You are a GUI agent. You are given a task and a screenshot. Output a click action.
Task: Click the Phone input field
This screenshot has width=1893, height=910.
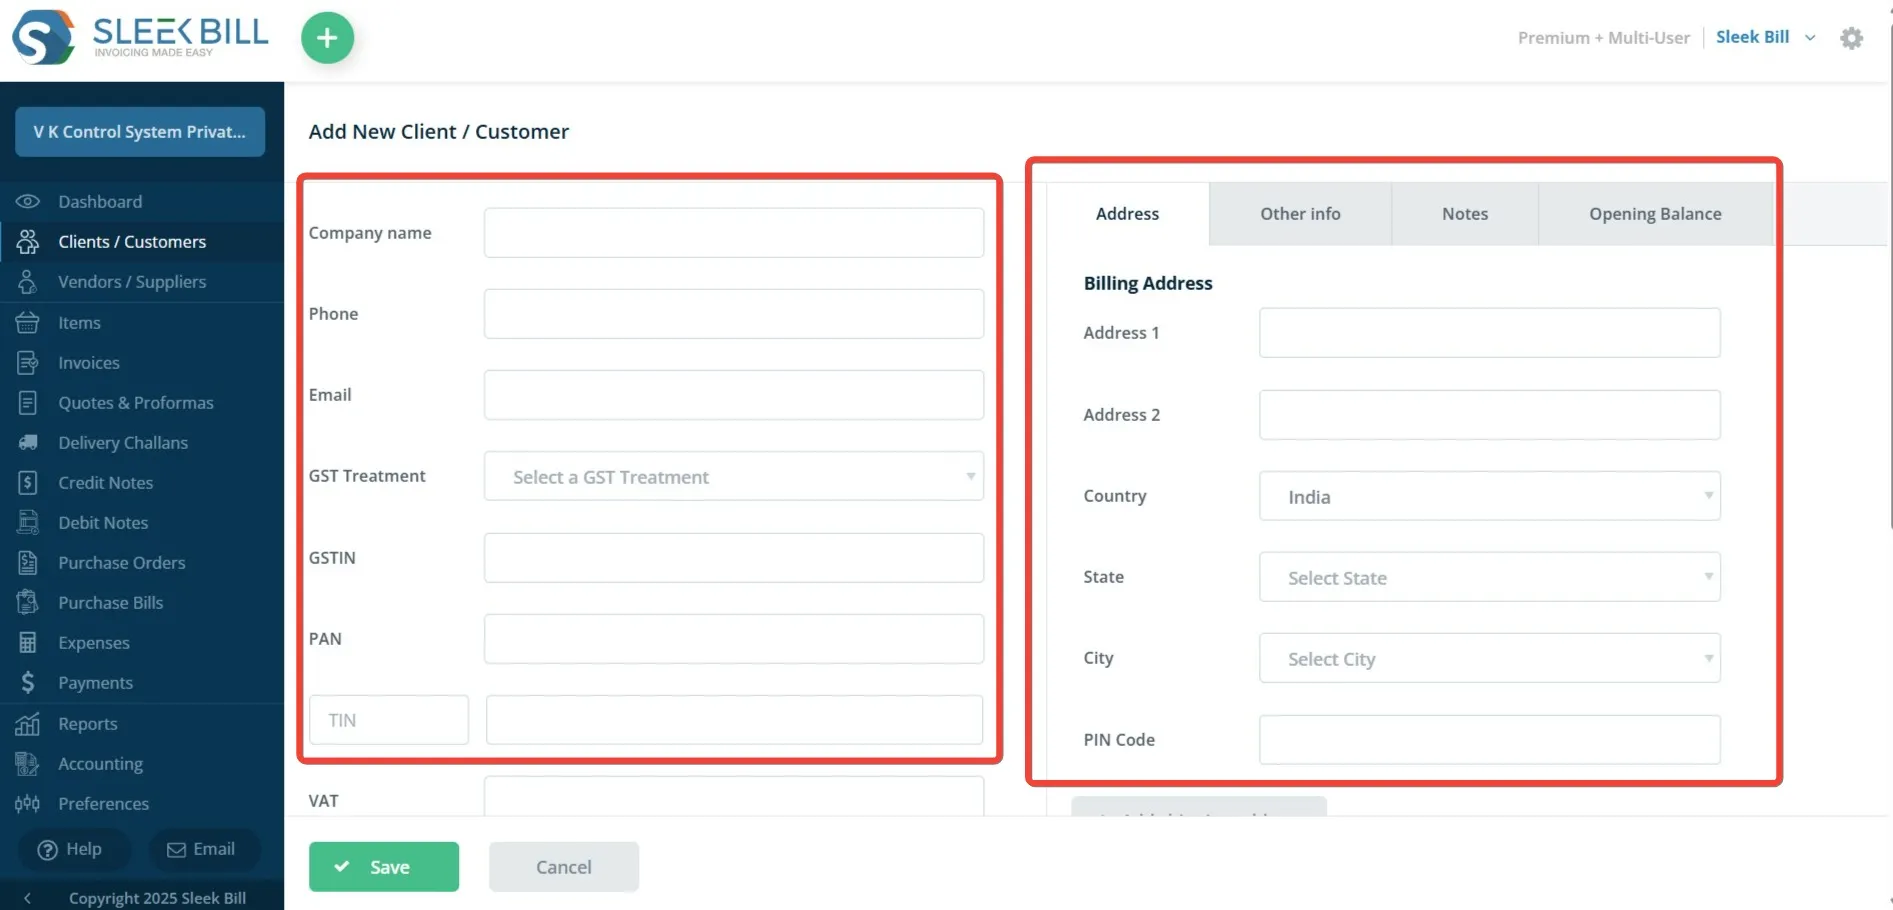[734, 314]
